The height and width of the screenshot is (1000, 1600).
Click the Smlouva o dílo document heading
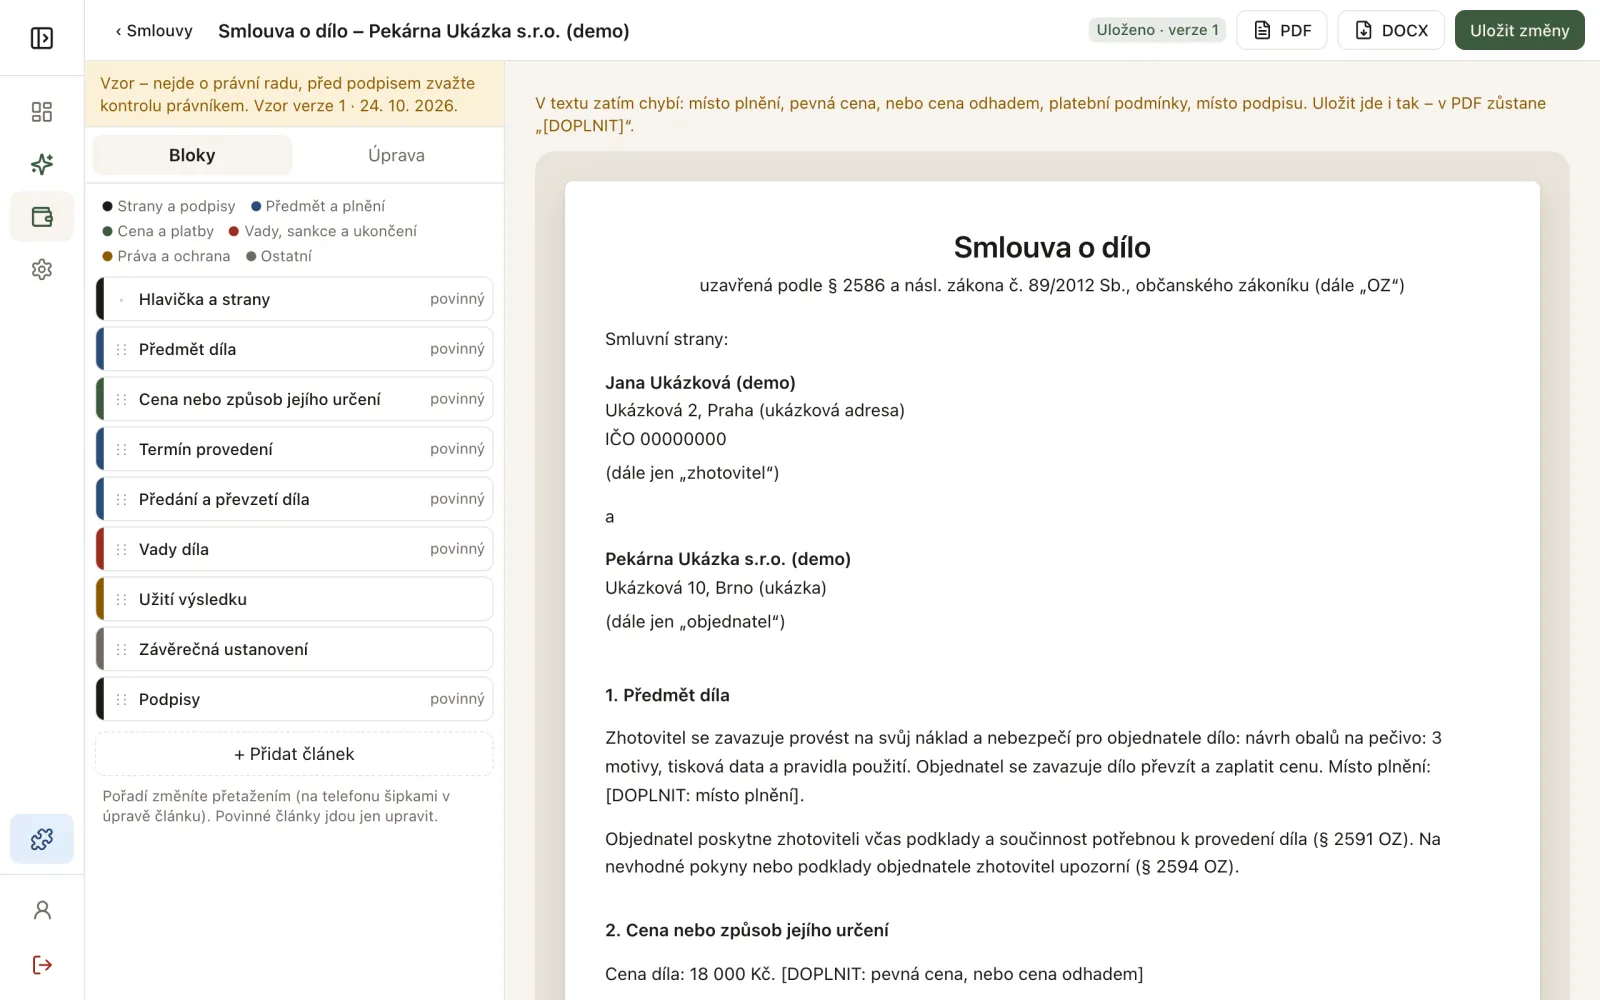coord(1052,247)
